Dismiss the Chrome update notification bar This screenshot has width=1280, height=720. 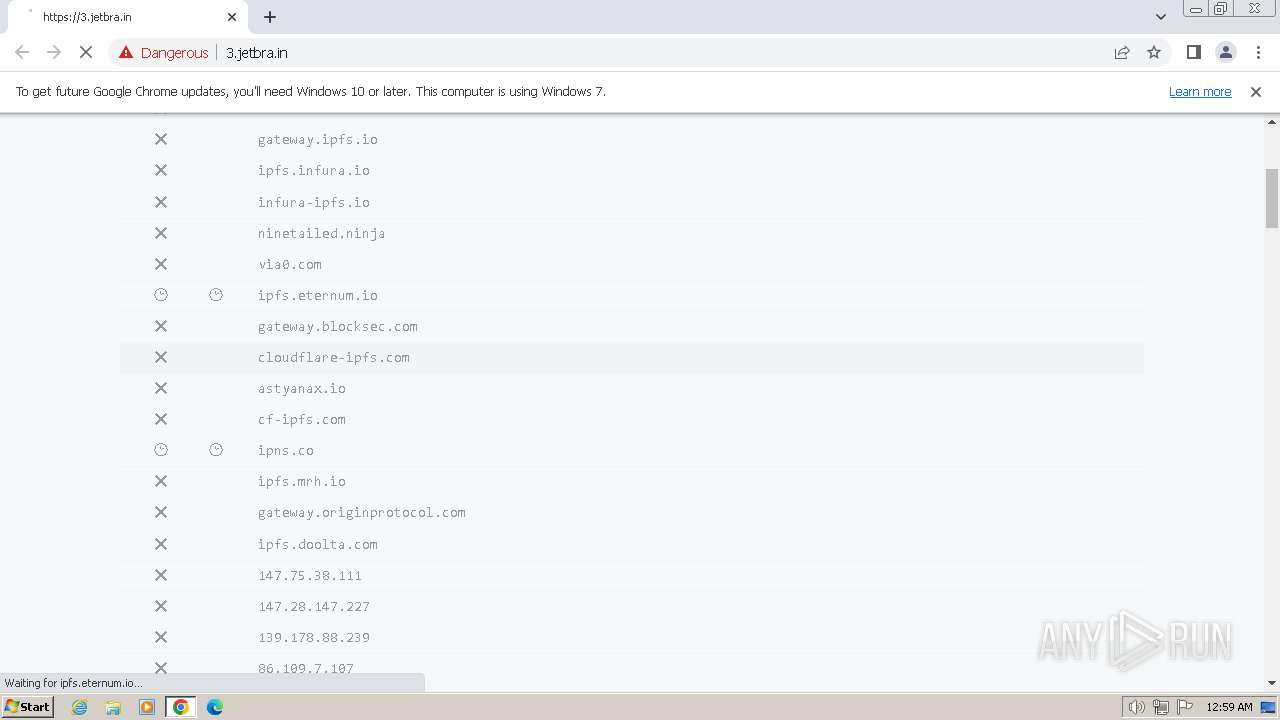pyautogui.click(x=1256, y=91)
